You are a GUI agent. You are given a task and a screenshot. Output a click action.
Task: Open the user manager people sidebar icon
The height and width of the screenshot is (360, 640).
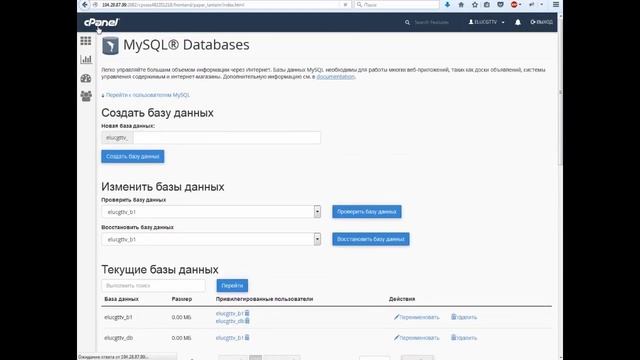(86, 96)
